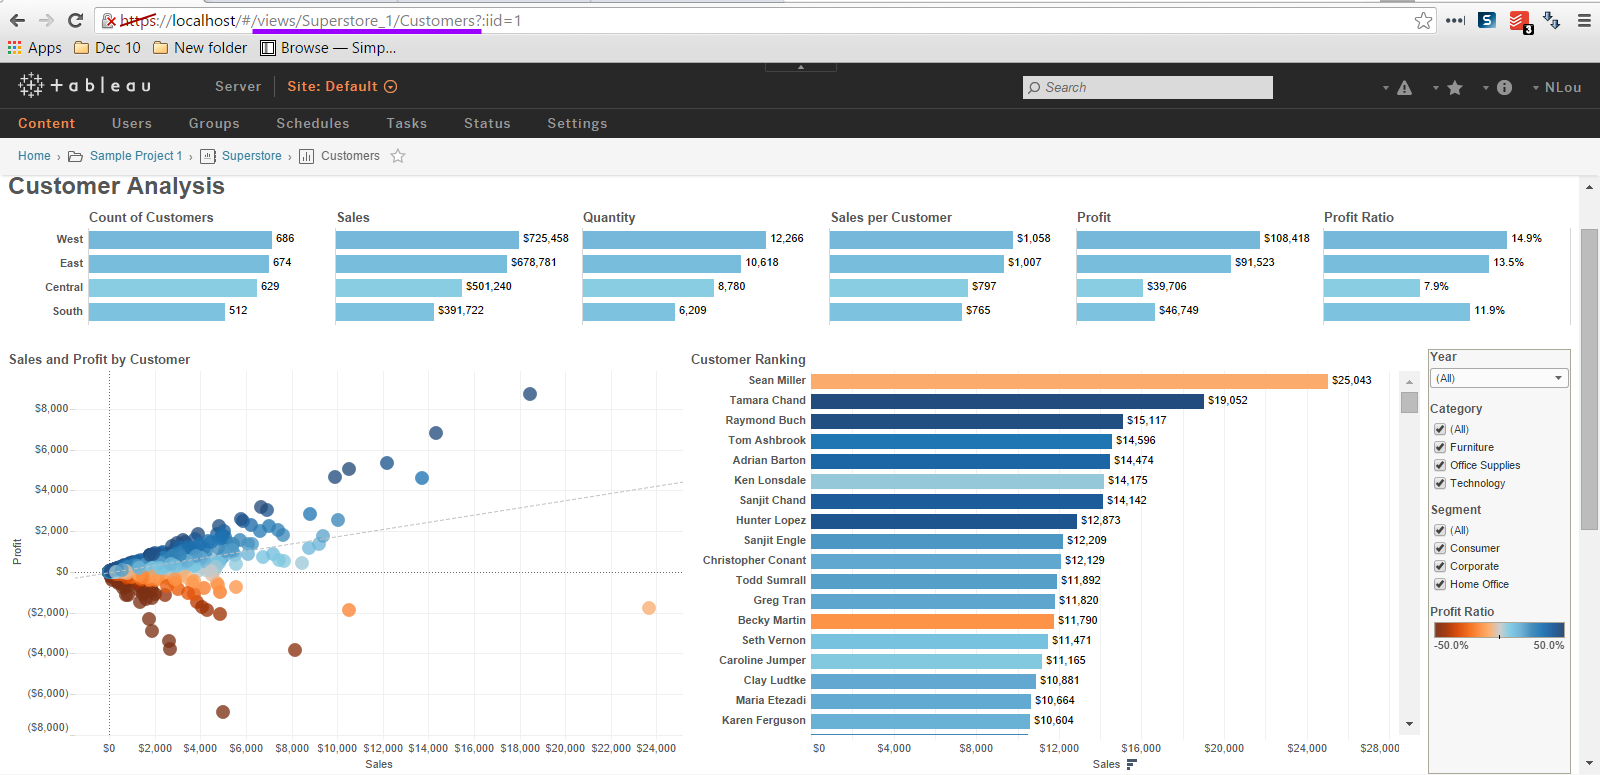Click the browser forward arrow
Screen dimensions: 1600x775
[x=46, y=20]
